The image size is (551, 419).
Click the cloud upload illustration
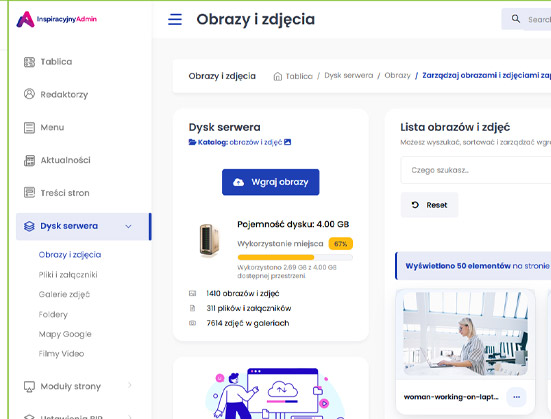tap(274, 394)
